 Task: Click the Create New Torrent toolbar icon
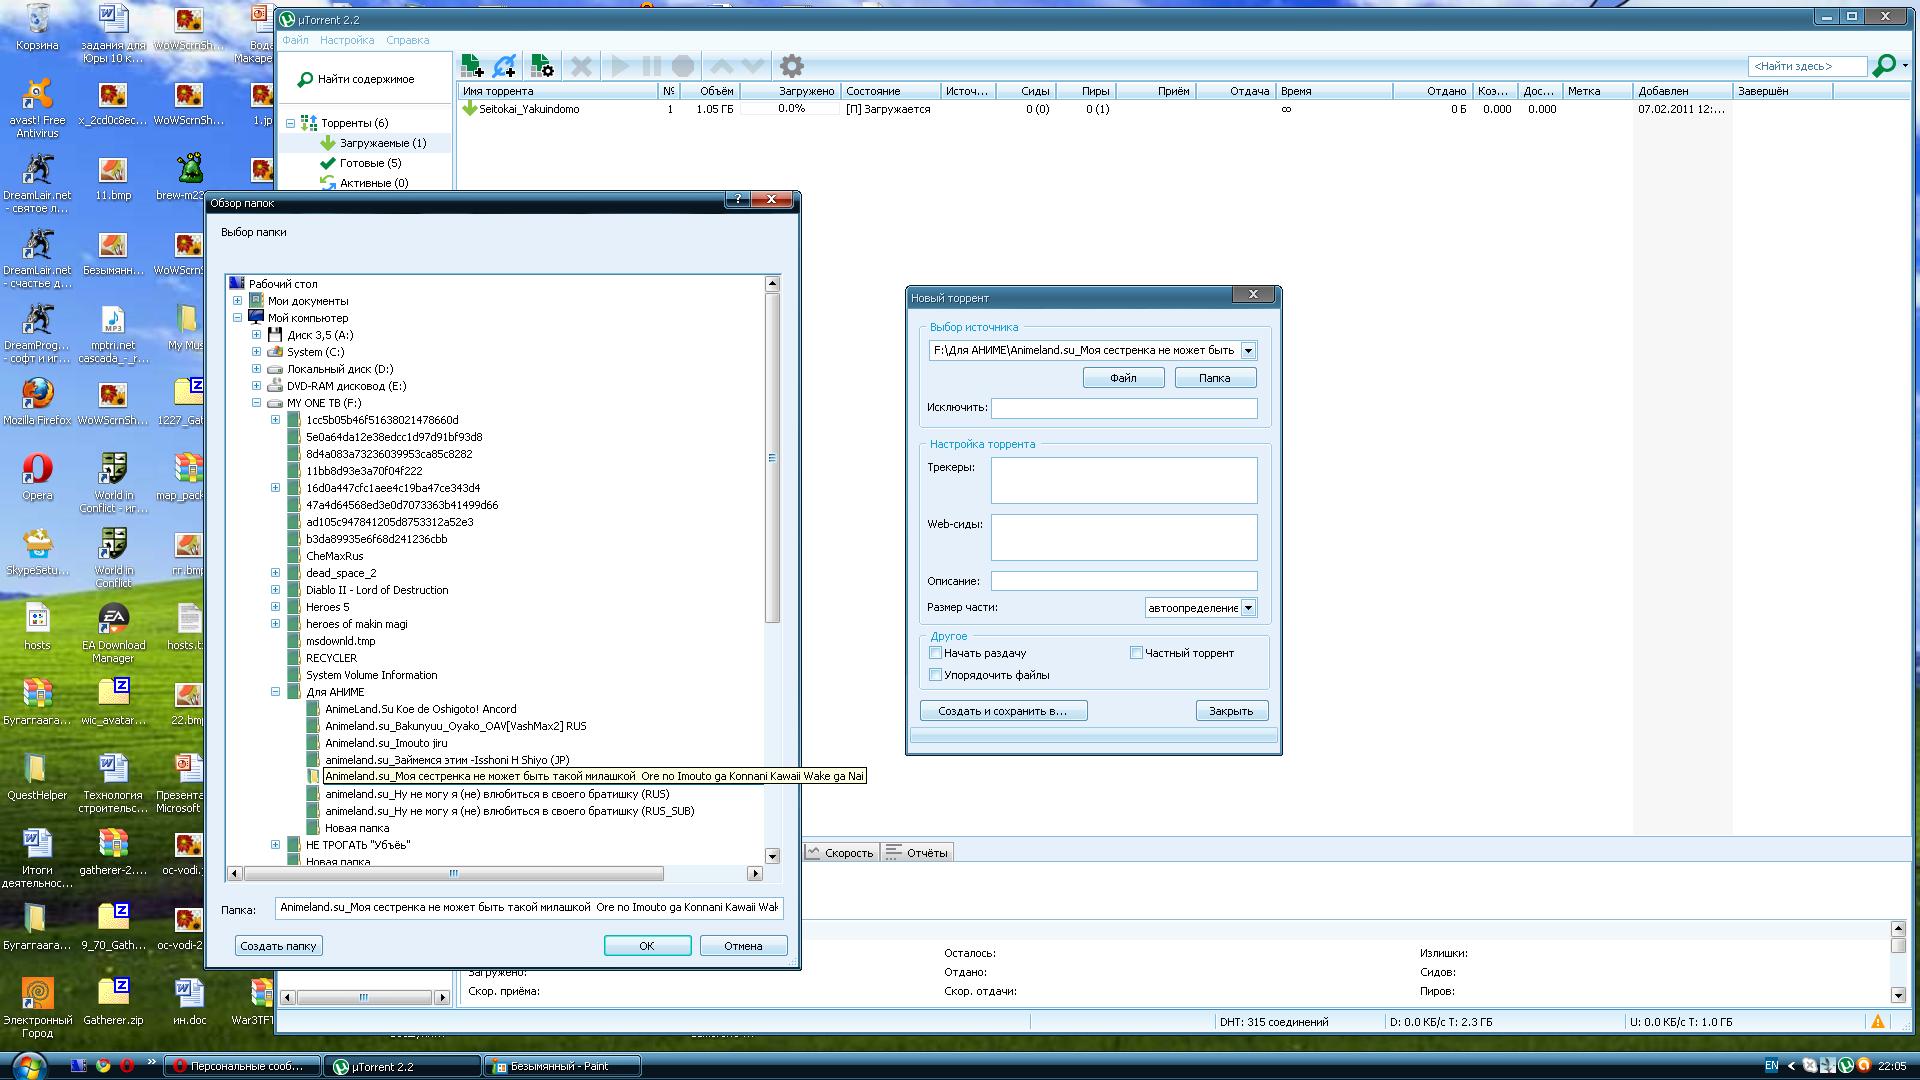pyautogui.click(x=541, y=67)
